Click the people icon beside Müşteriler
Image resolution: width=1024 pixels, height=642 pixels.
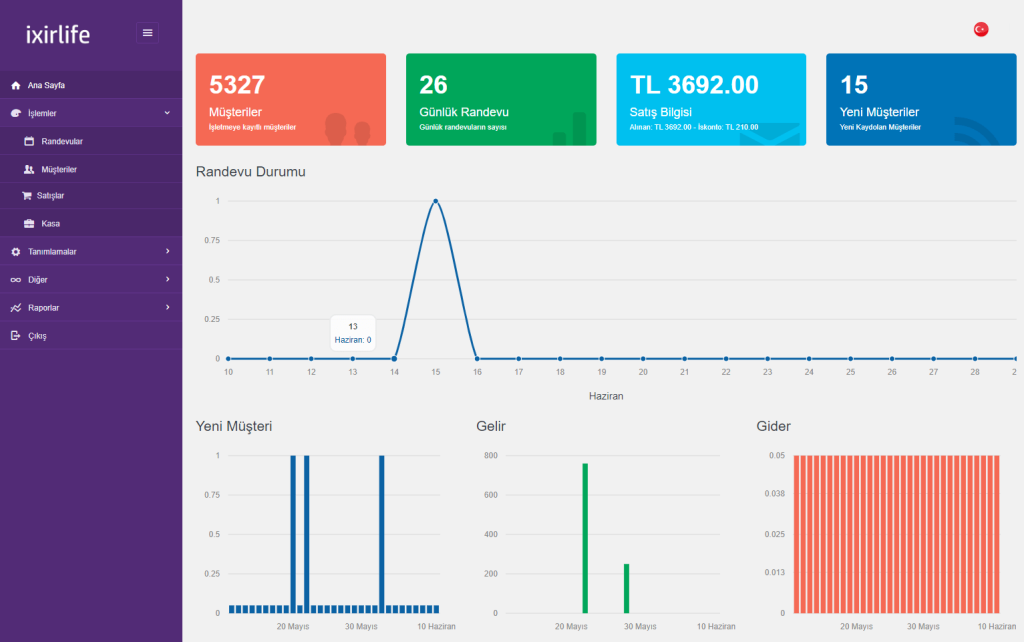(x=29, y=169)
